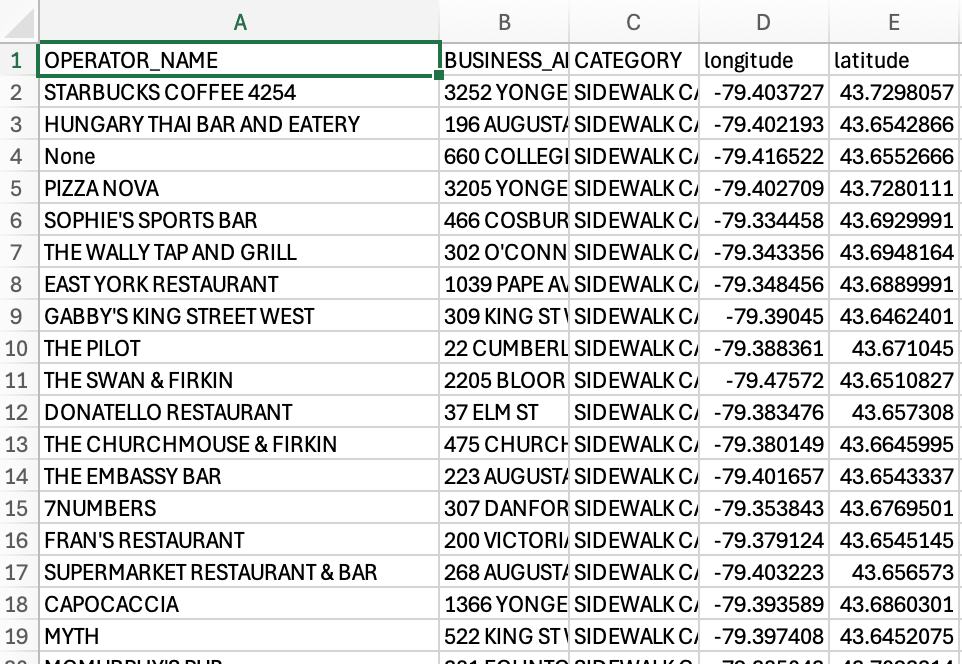Select cell MYTH
The image size is (962, 664).
[x=239, y=636]
